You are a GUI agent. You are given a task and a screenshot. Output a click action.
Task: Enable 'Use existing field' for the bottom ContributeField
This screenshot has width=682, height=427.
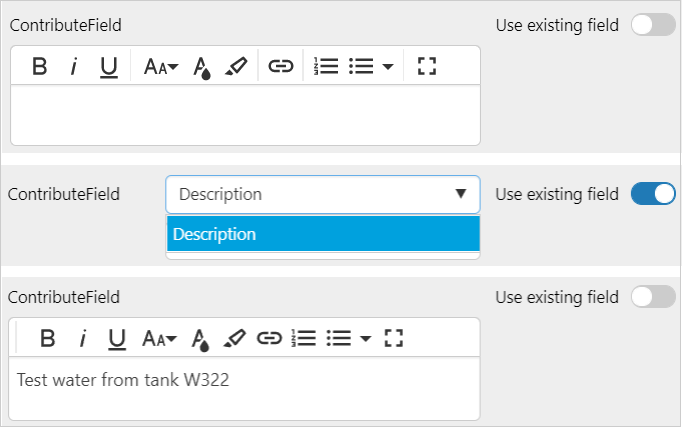(653, 297)
